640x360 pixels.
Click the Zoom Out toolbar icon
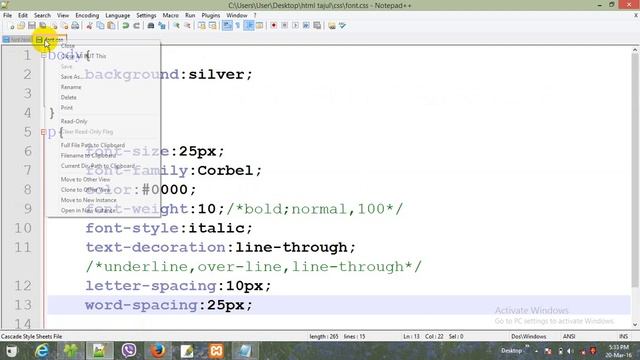click(187, 26)
